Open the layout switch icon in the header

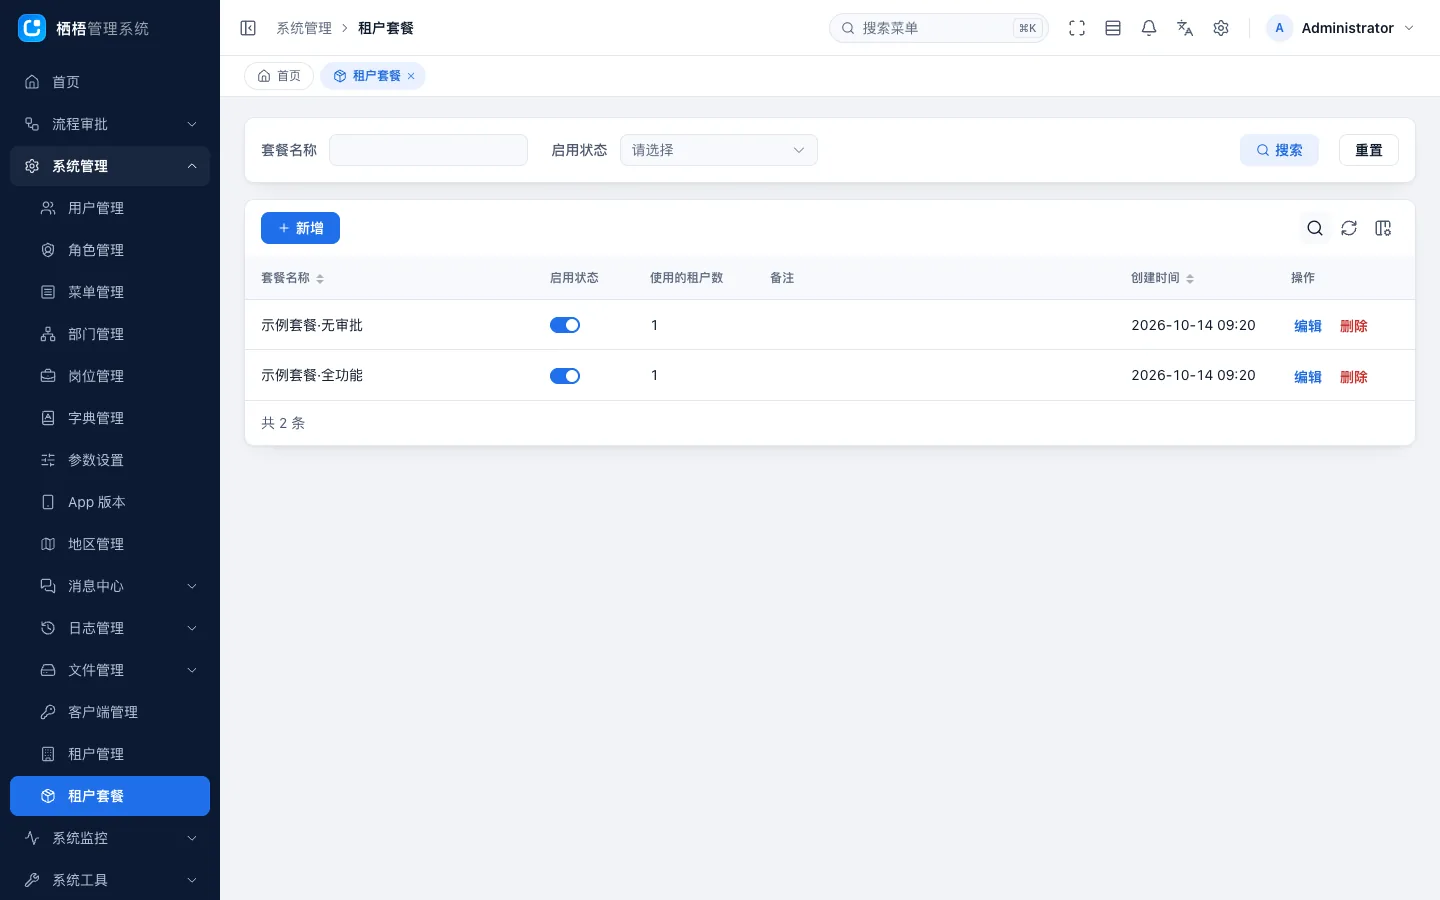point(1113,28)
